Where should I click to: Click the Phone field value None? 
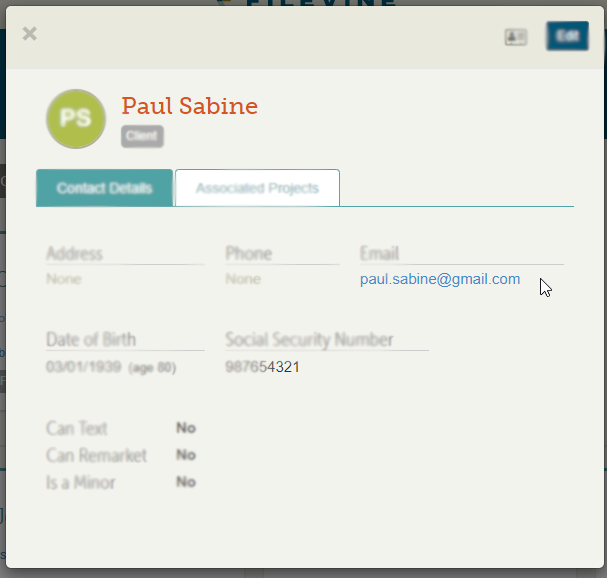(243, 279)
